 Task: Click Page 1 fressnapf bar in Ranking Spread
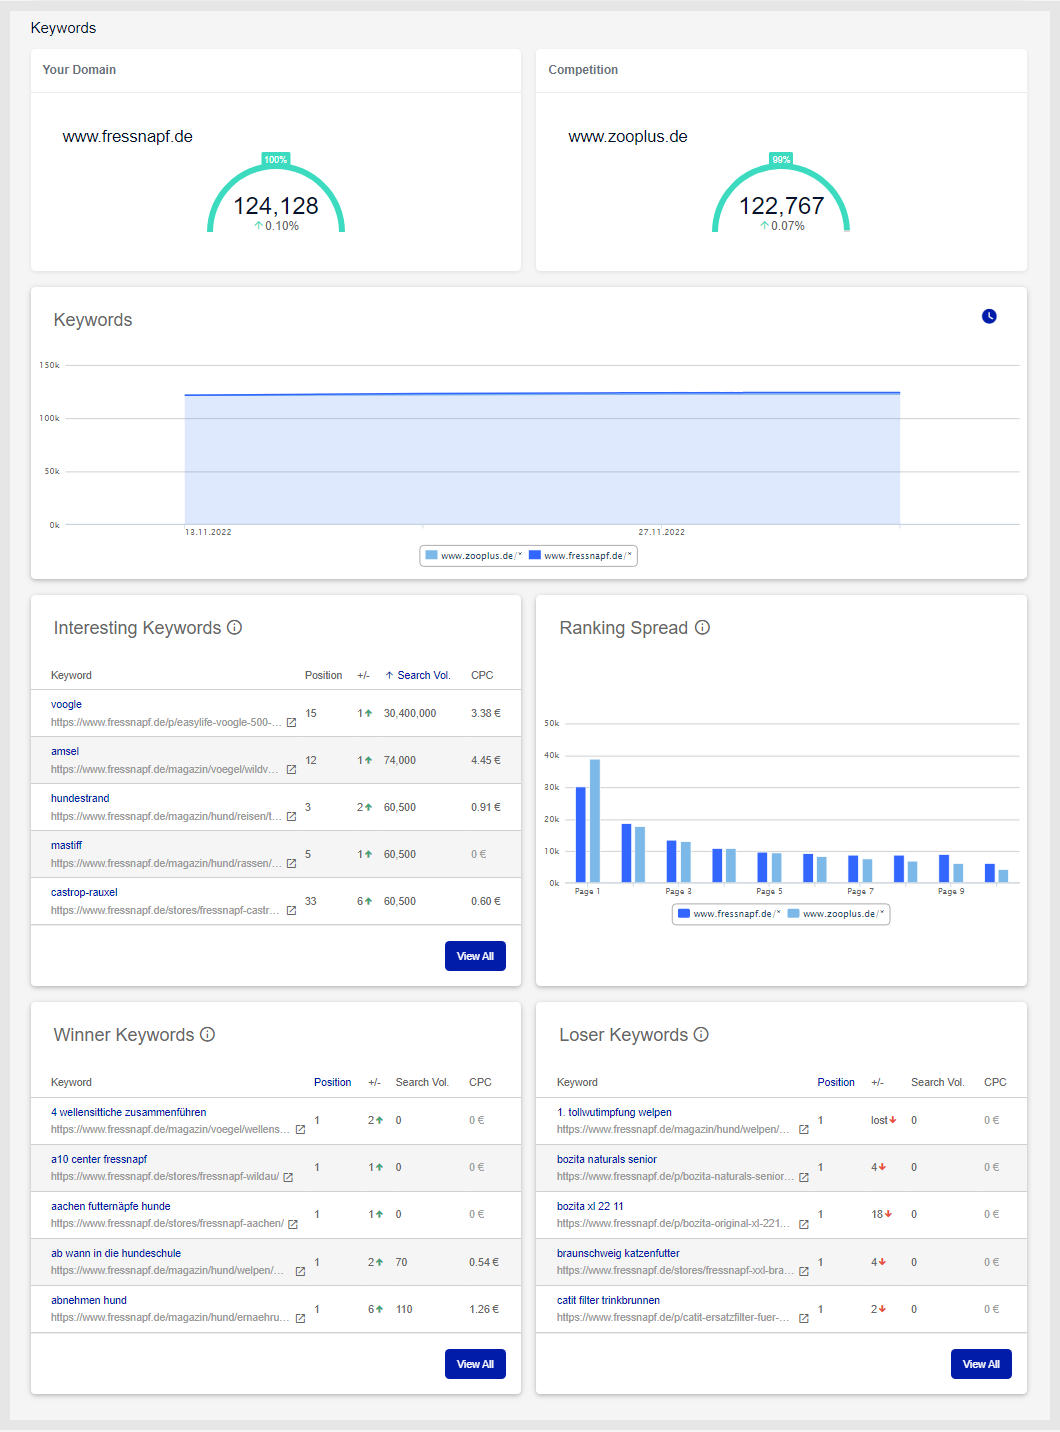[581, 835]
